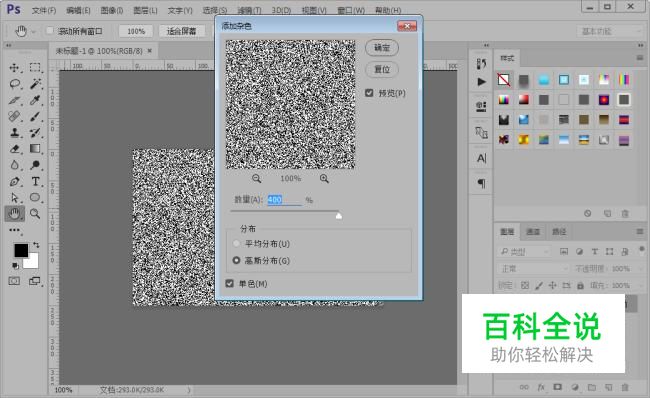Select the Eraser tool
This screenshot has width=650, height=398.
pyautogui.click(x=15, y=148)
